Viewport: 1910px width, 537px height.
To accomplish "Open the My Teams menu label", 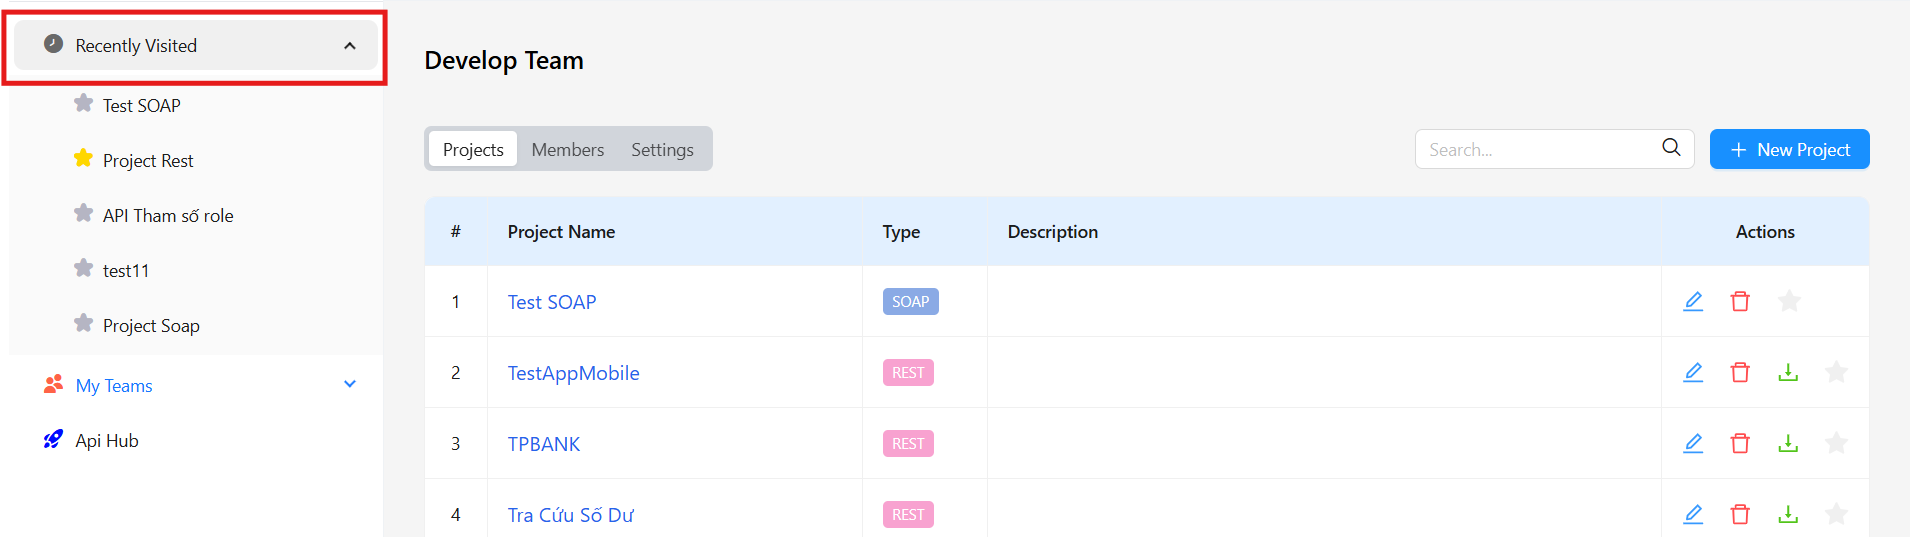I will tap(114, 386).
